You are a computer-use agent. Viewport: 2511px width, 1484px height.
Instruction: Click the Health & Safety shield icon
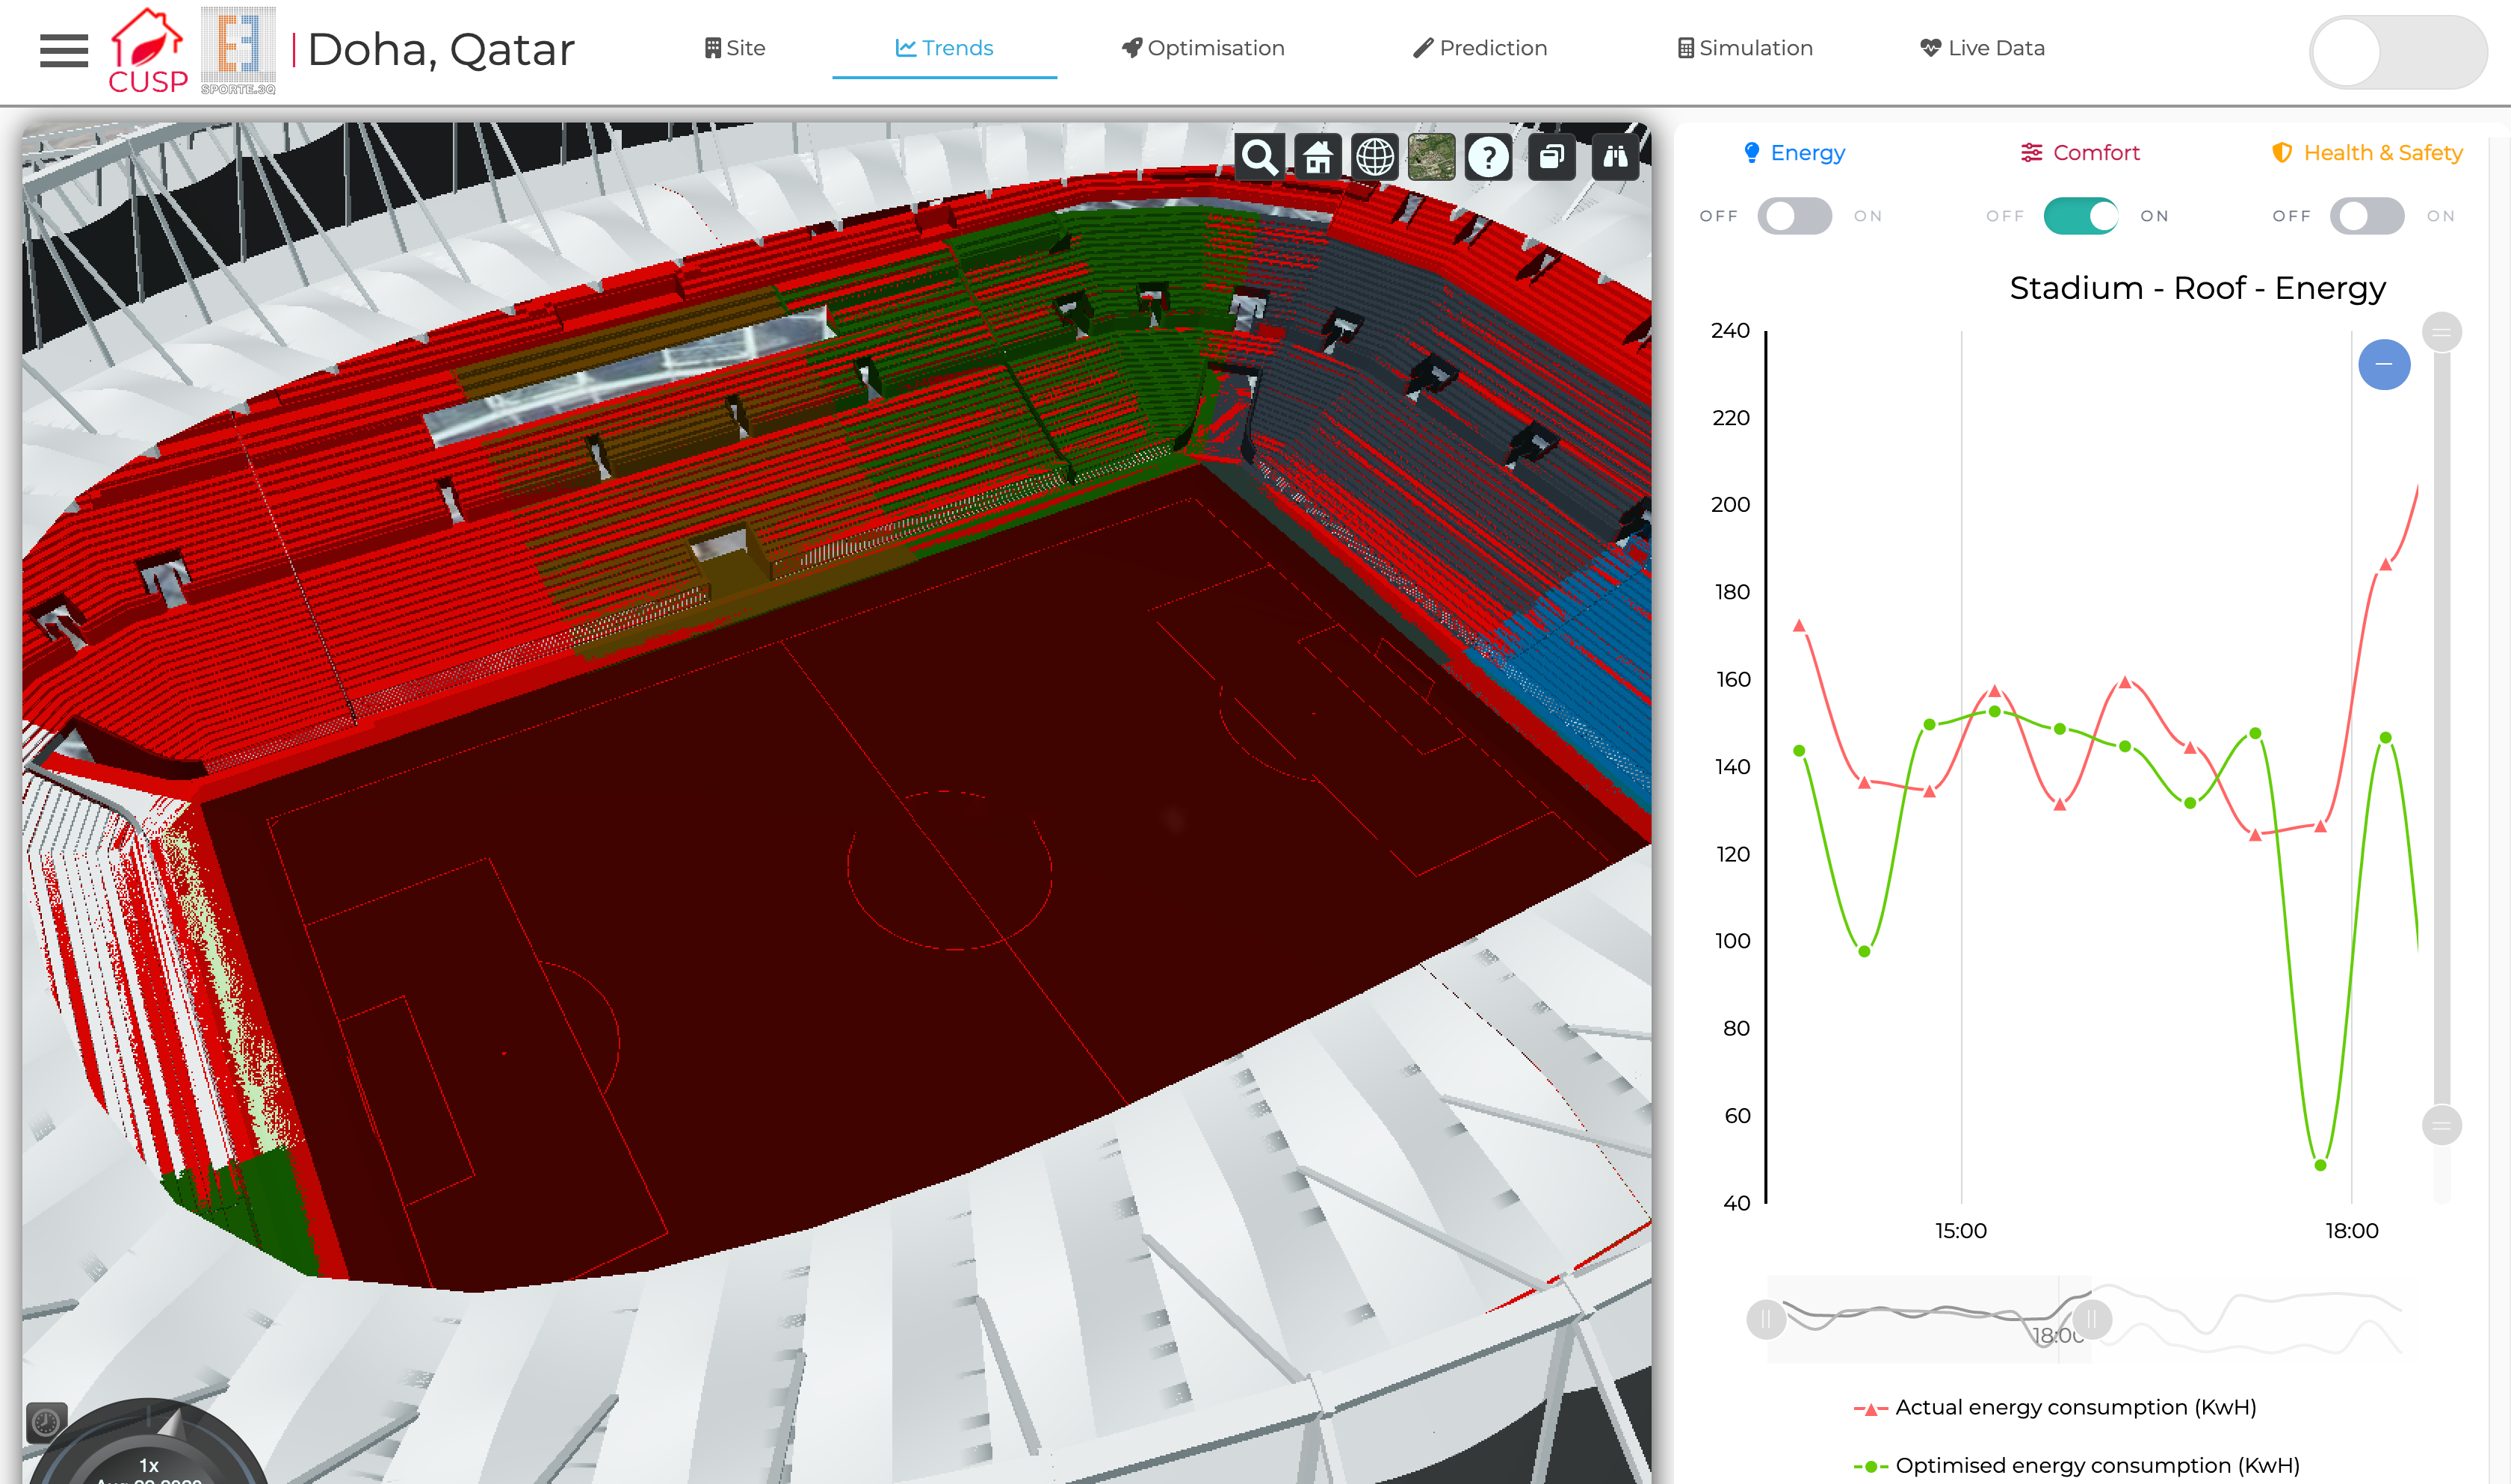[2282, 153]
